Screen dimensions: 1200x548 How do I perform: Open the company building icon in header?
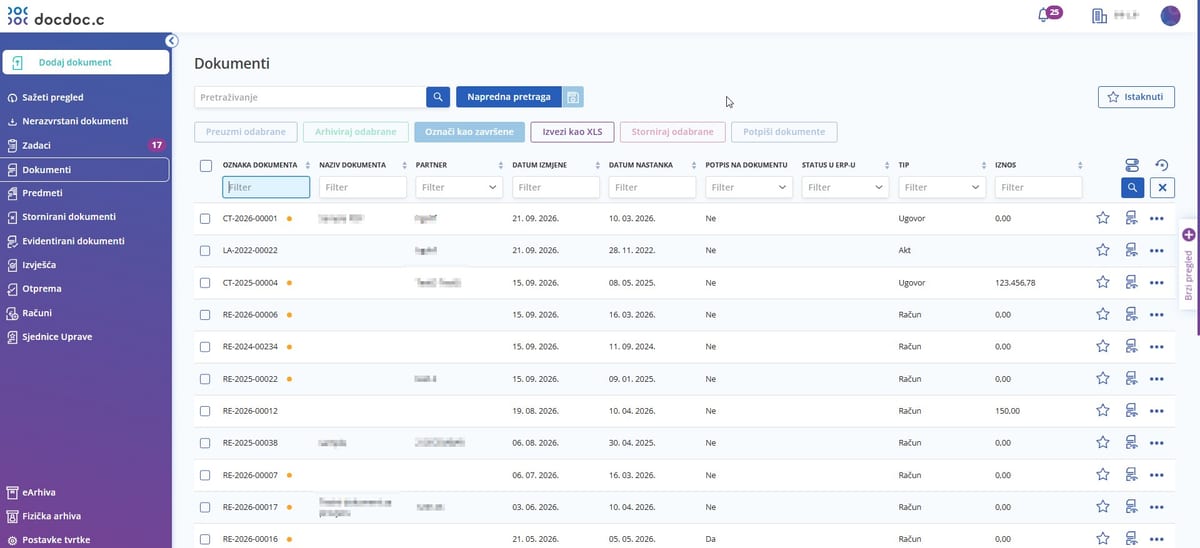click(x=1100, y=16)
